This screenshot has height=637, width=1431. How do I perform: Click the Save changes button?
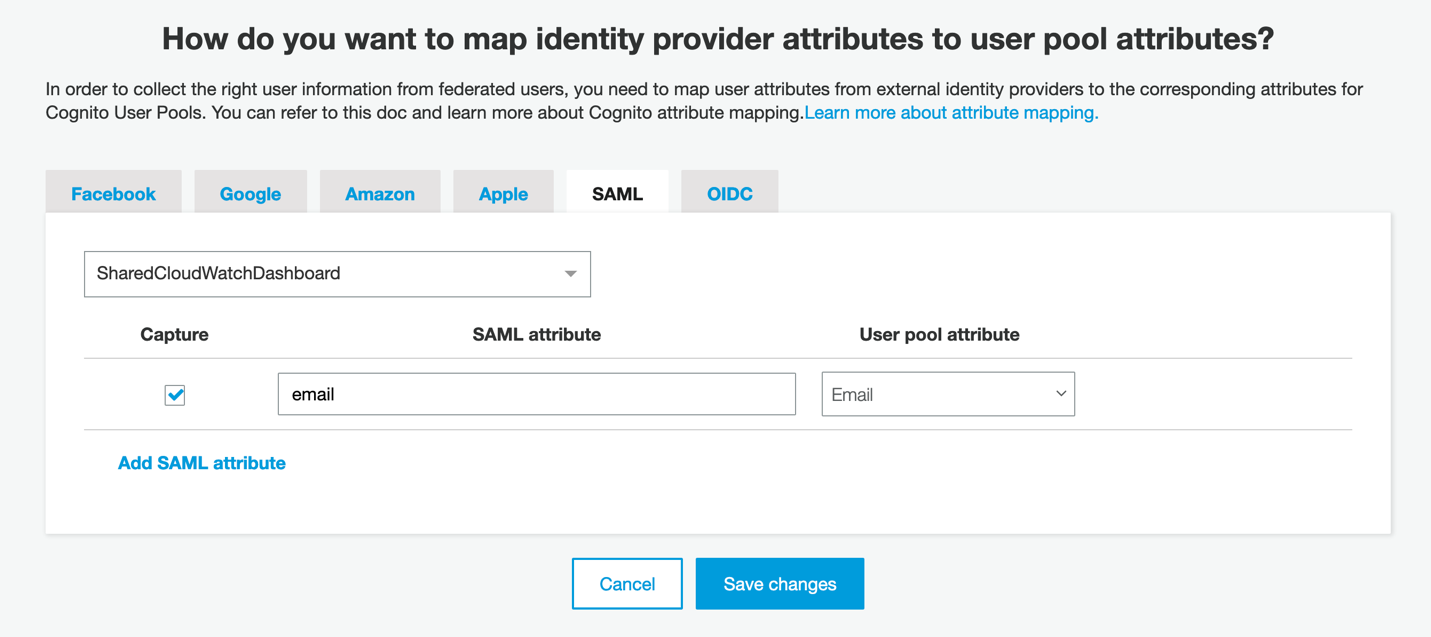coord(779,583)
